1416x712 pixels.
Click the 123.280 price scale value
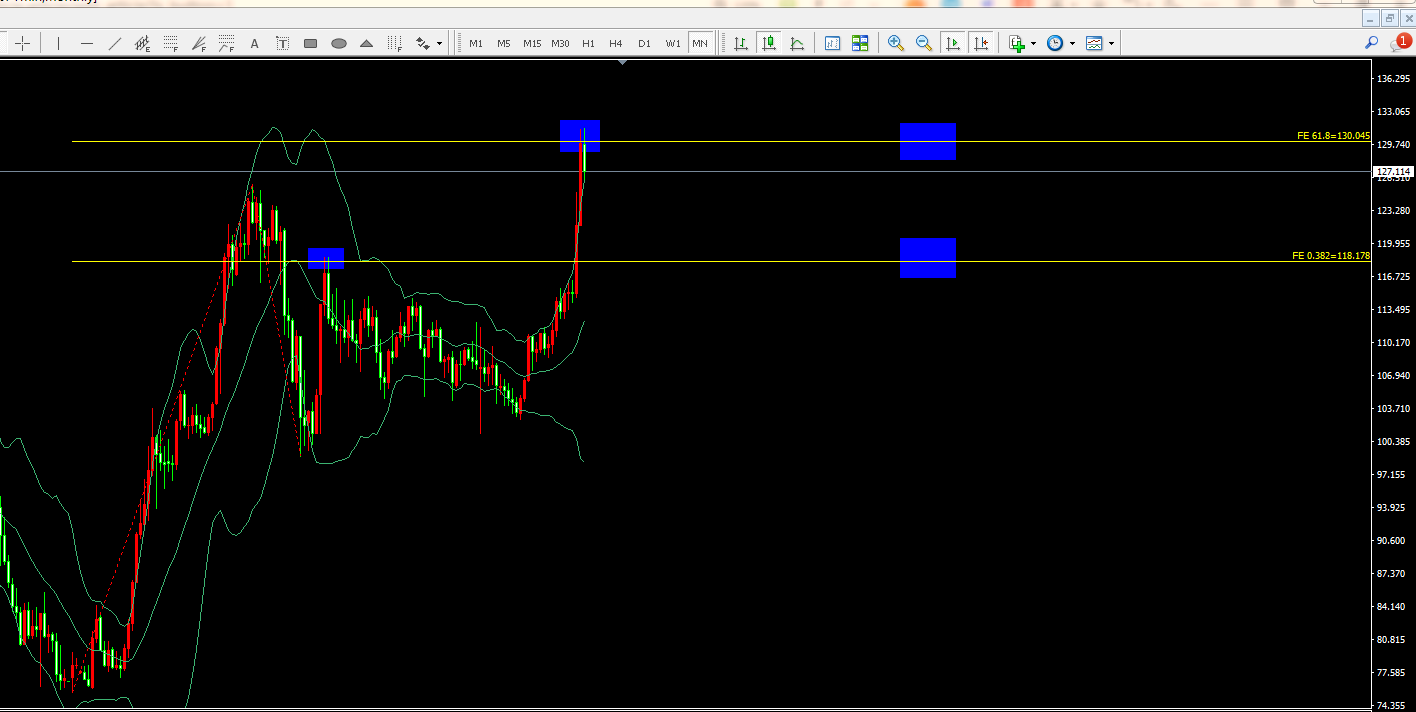(1393, 211)
